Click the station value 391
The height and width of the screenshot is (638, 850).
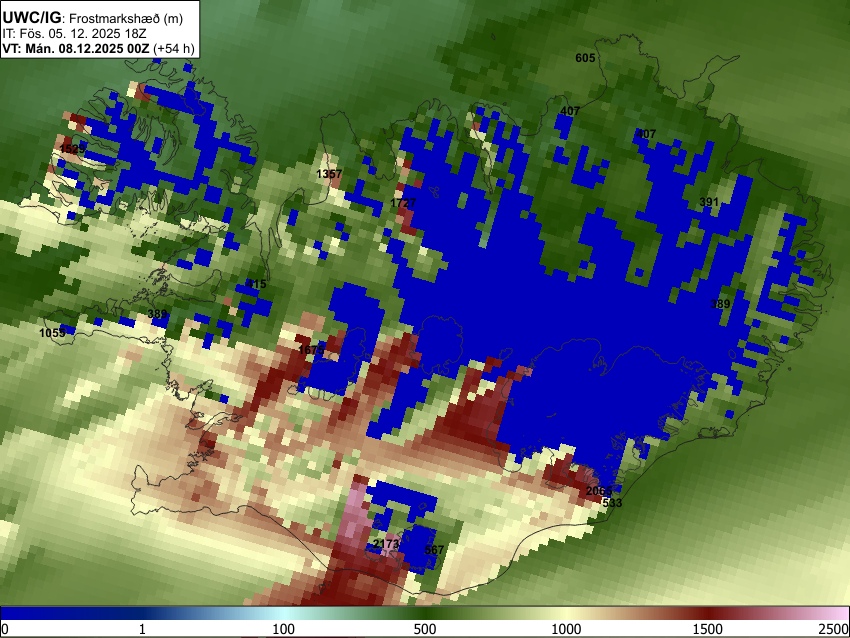(709, 202)
